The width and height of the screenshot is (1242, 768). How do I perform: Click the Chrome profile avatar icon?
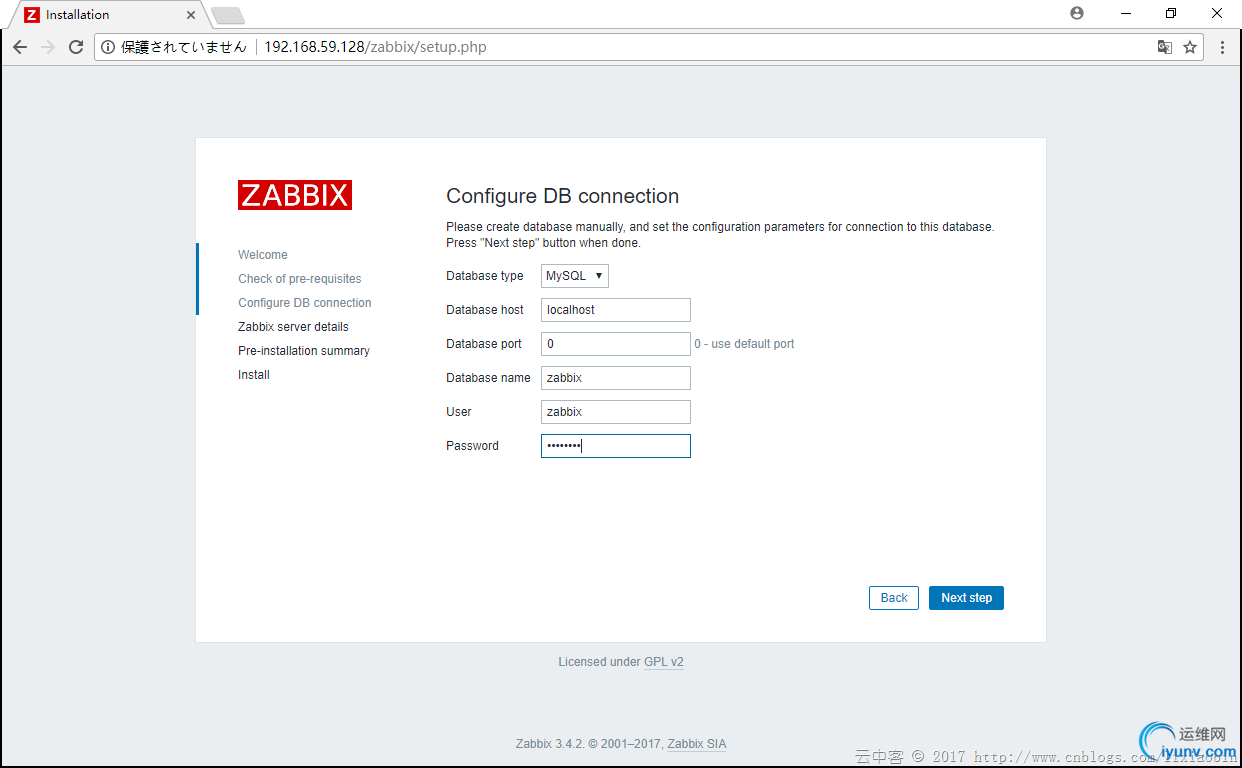click(x=1077, y=13)
